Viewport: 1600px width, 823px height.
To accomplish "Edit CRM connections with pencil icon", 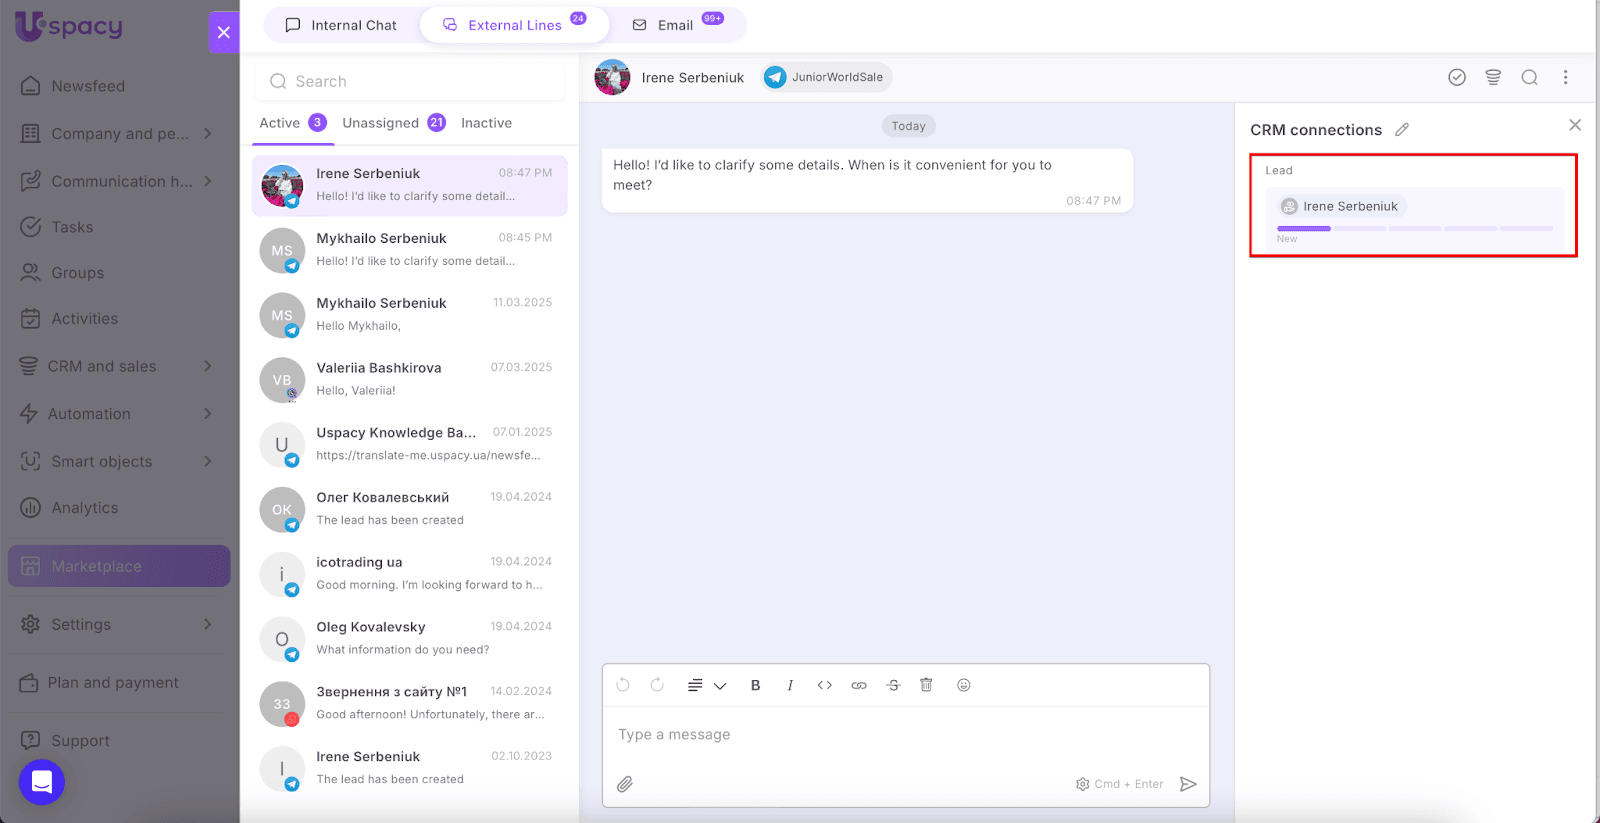I will coord(1402,130).
